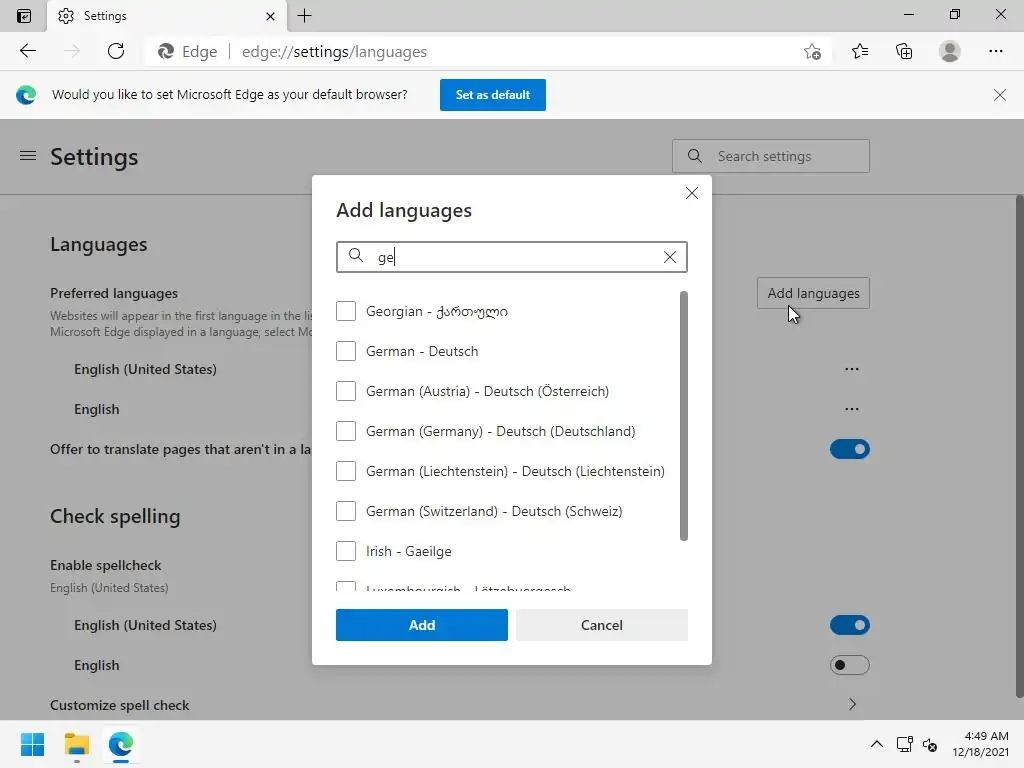Image resolution: width=1024 pixels, height=768 pixels.
Task: Check the Irish - Gaeilge checkbox
Action: pos(345,551)
